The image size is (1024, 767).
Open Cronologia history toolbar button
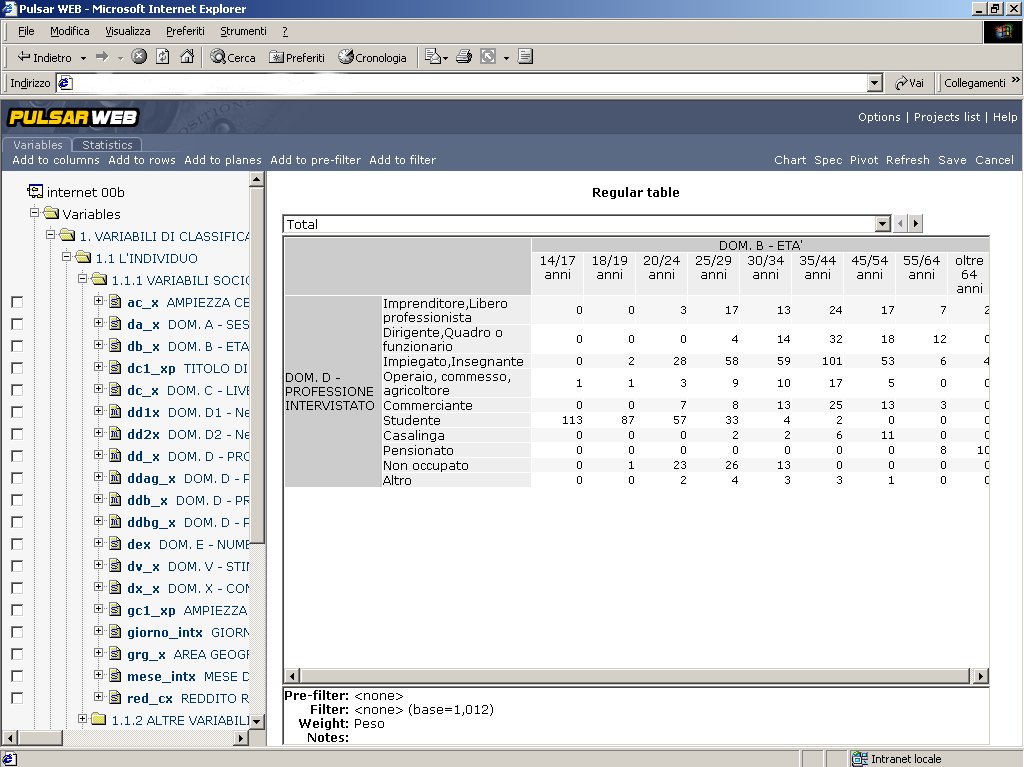point(373,58)
